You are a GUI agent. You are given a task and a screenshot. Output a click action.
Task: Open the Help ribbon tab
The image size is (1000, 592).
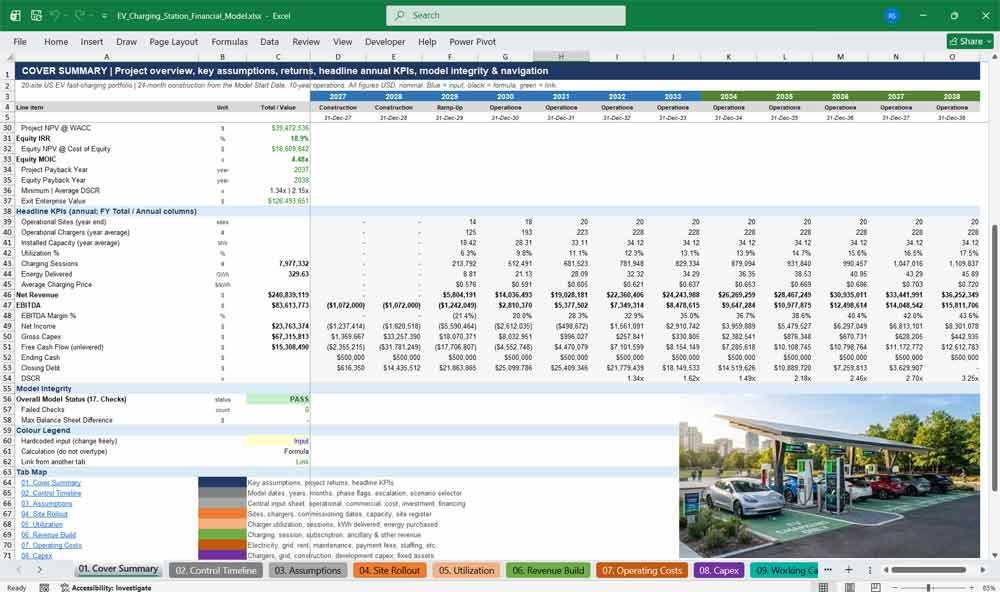pos(427,41)
